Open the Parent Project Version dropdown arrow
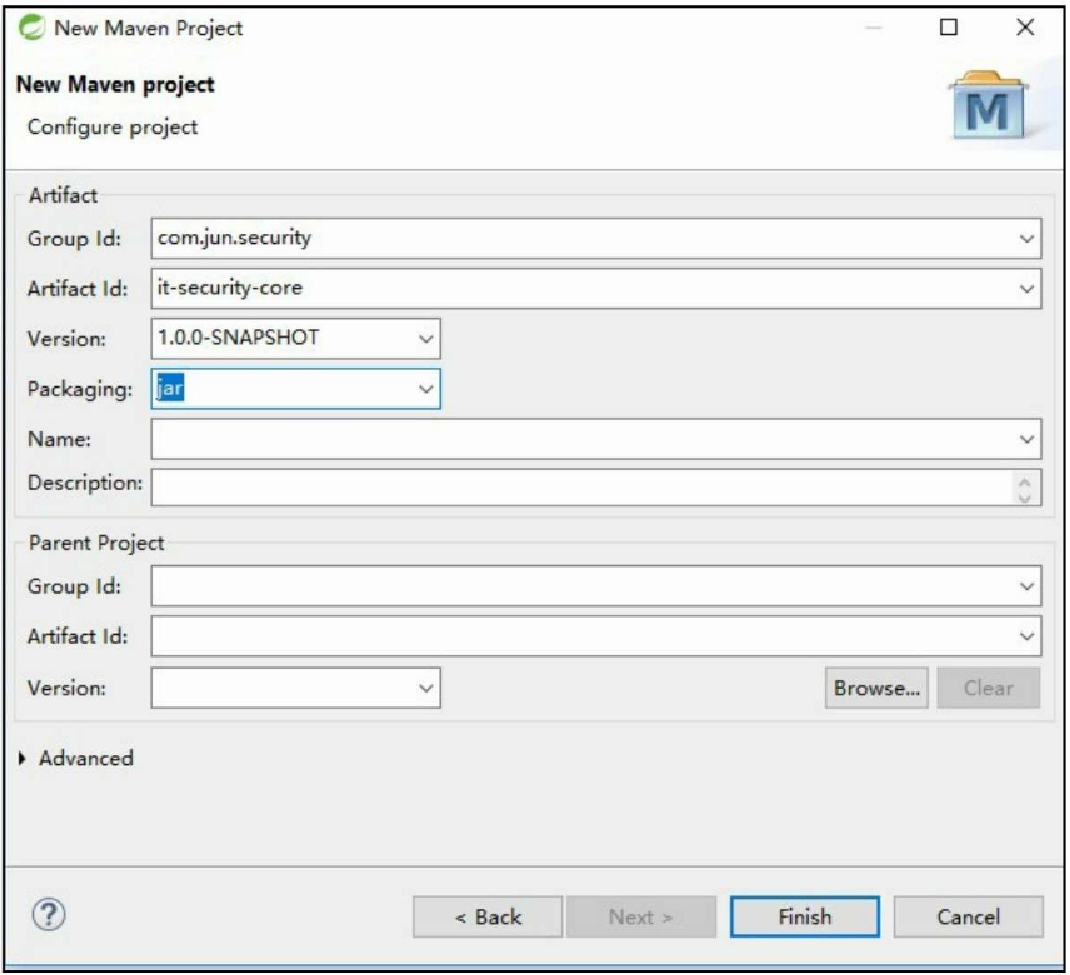 pyautogui.click(x=425, y=688)
